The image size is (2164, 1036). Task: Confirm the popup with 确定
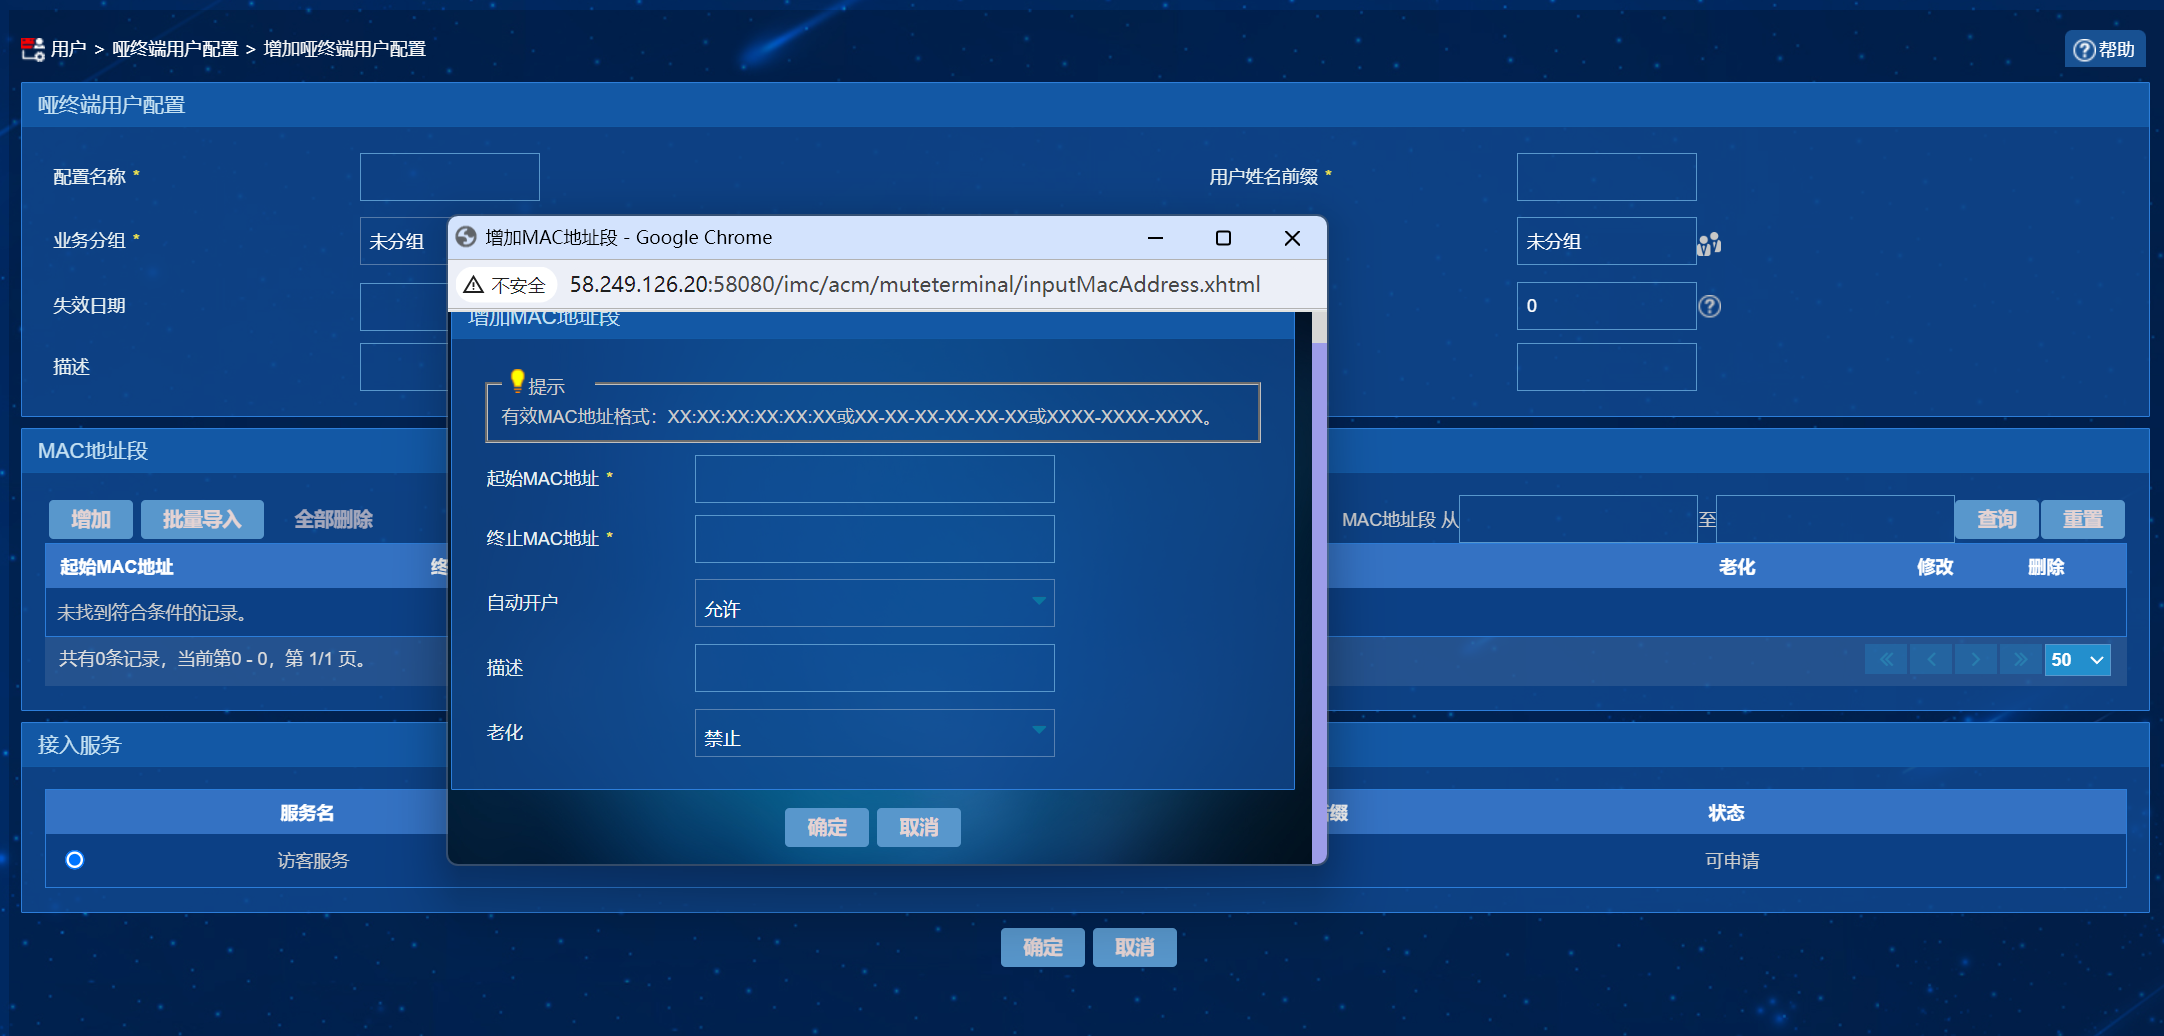827,827
